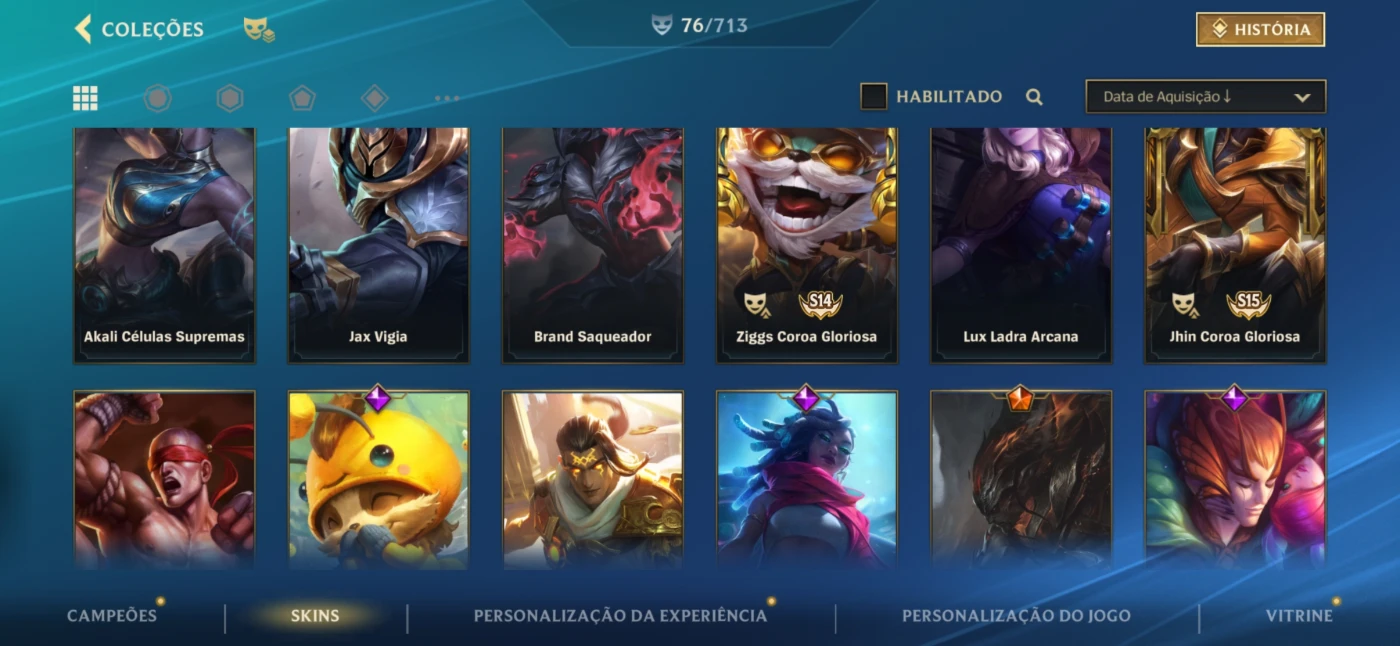
Task: Expand the sort dropdown chevron arrow
Action: [1302, 98]
